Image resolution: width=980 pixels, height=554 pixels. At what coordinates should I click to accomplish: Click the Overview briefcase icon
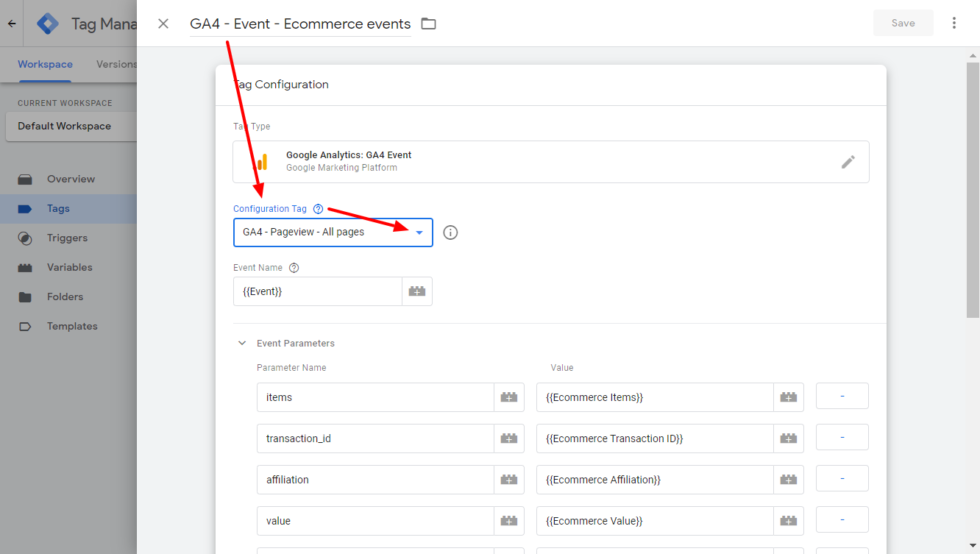(x=25, y=179)
